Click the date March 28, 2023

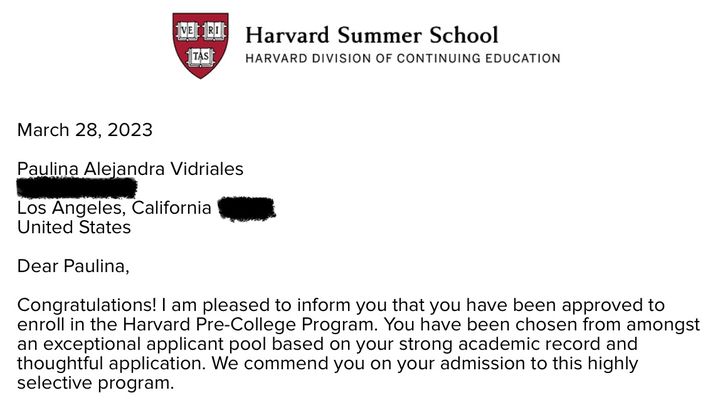click(x=84, y=130)
